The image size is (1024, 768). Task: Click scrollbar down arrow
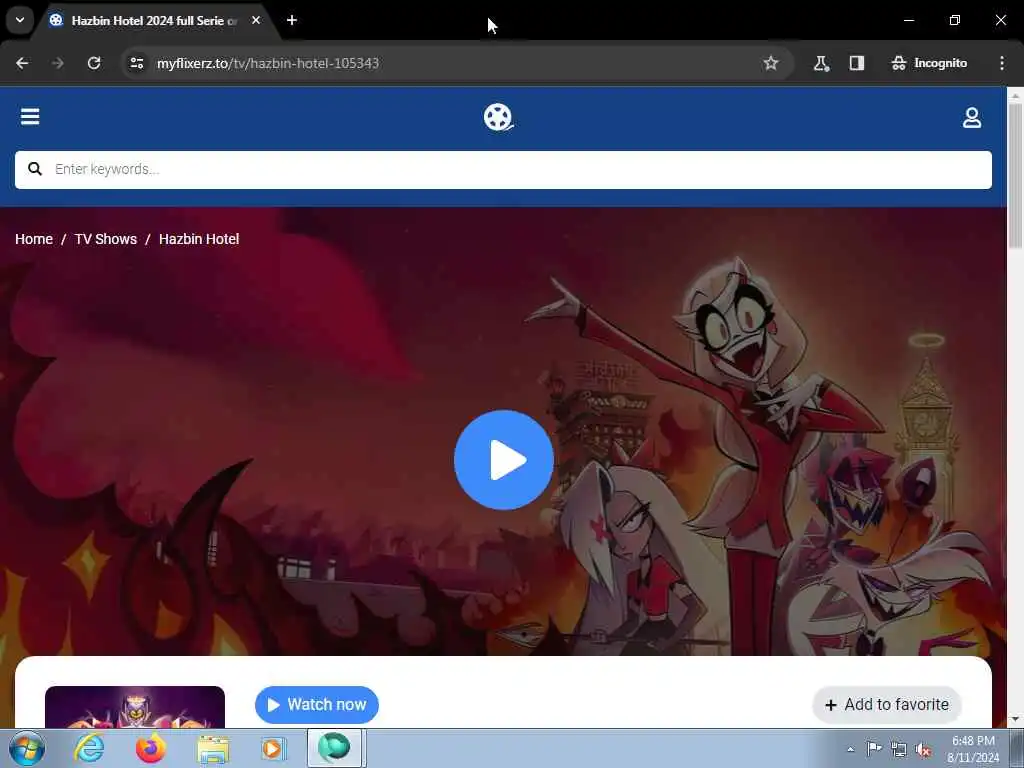(x=1015, y=720)
